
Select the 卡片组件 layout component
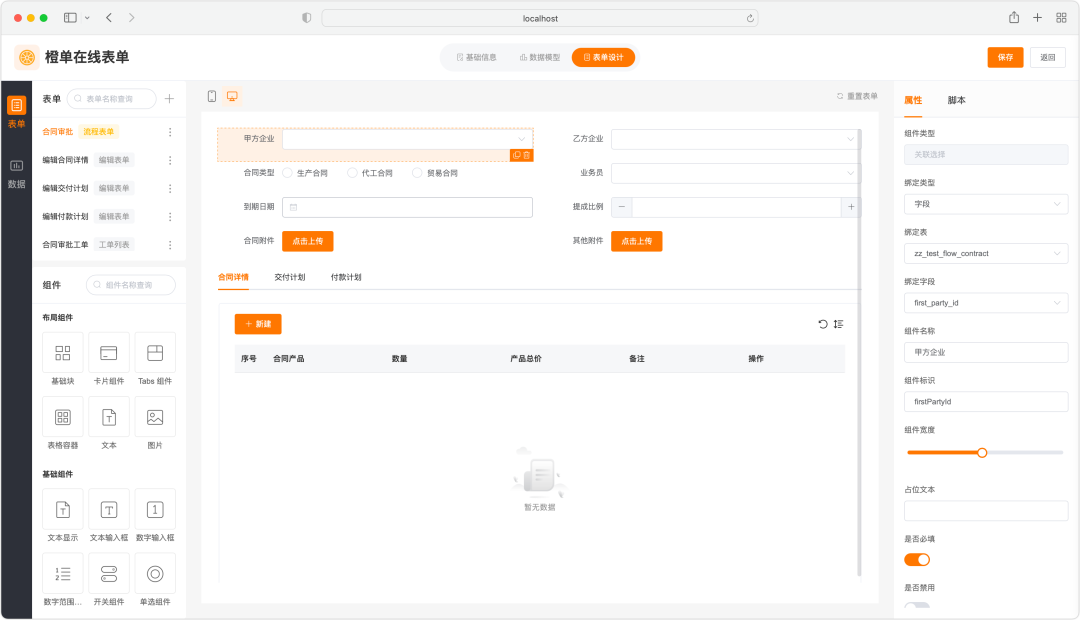(109, 359)
